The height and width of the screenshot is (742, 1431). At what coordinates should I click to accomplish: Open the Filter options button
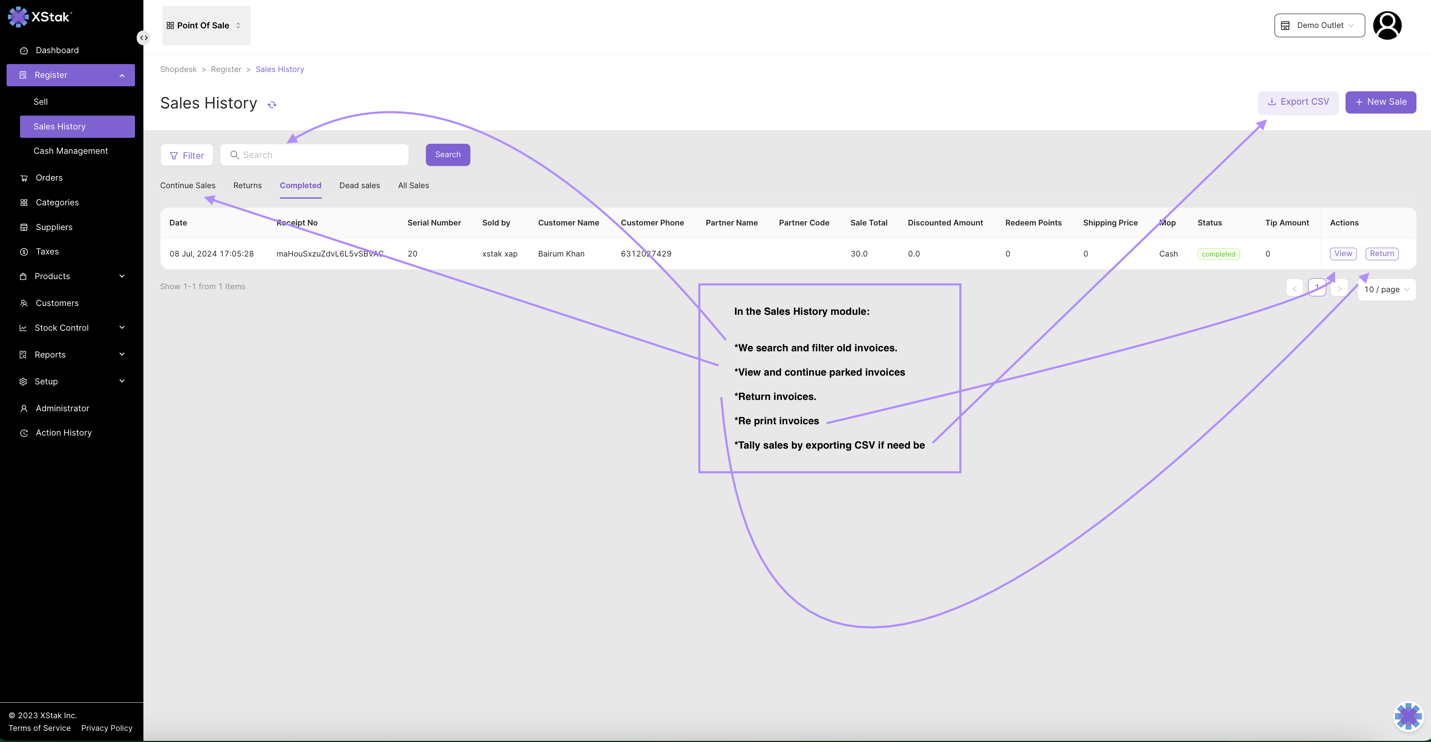pos(187,155)
